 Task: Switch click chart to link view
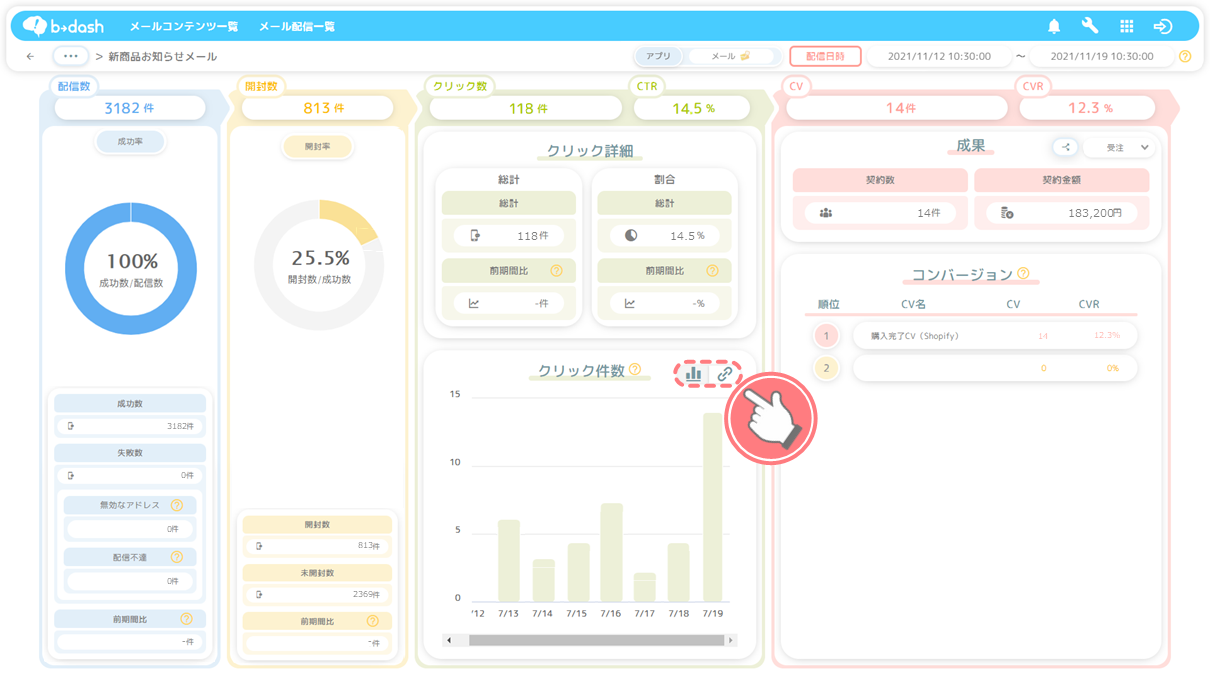coord(725,373)
